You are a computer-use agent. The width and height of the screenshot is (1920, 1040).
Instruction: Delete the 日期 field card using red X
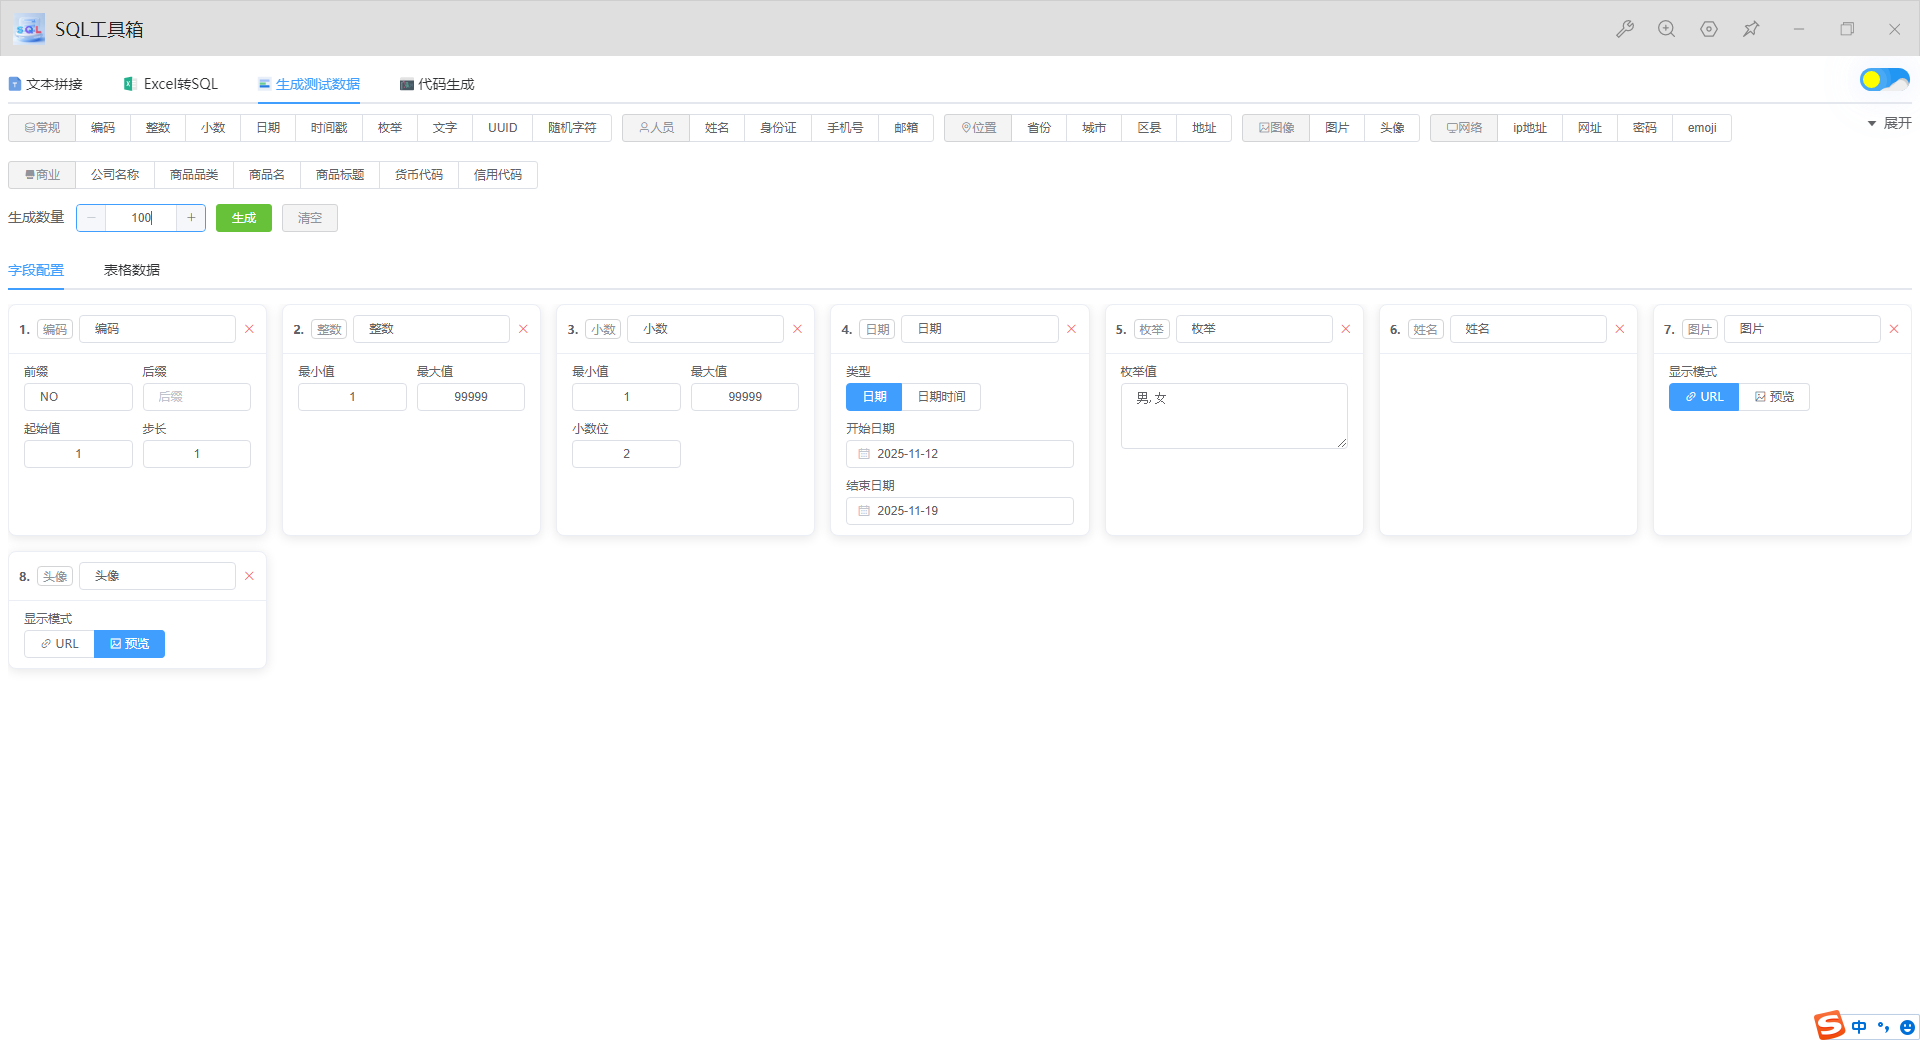(1071, 329)
